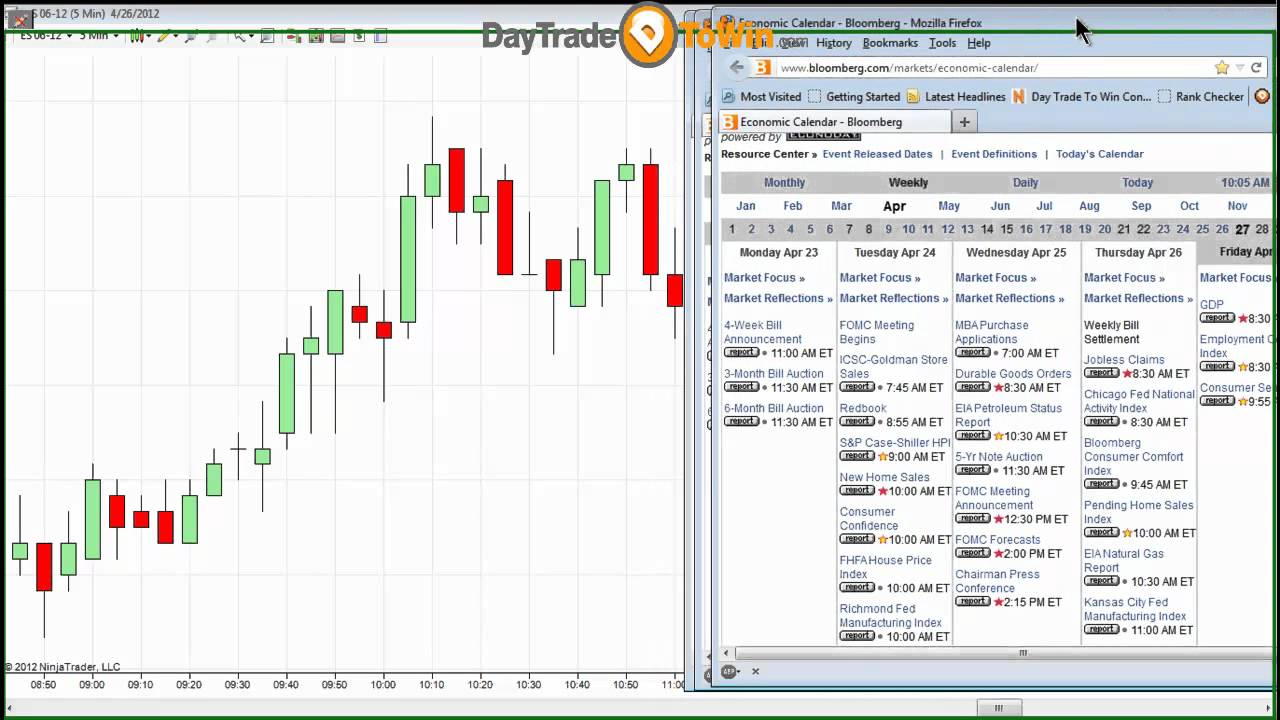
Task: Open the Tools menu in Firefox
Action: click(942, 43)
